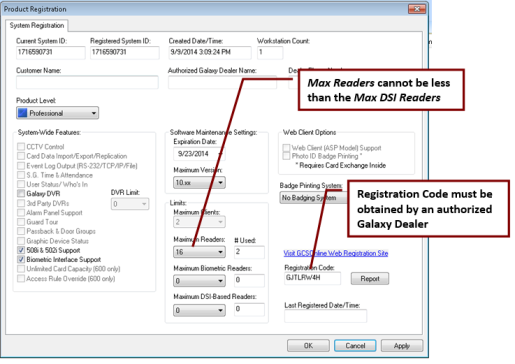Screen dimensions: 515x364
Task: Close the Product Registration window
Action: pyautogui.click(x=417, y=9)
